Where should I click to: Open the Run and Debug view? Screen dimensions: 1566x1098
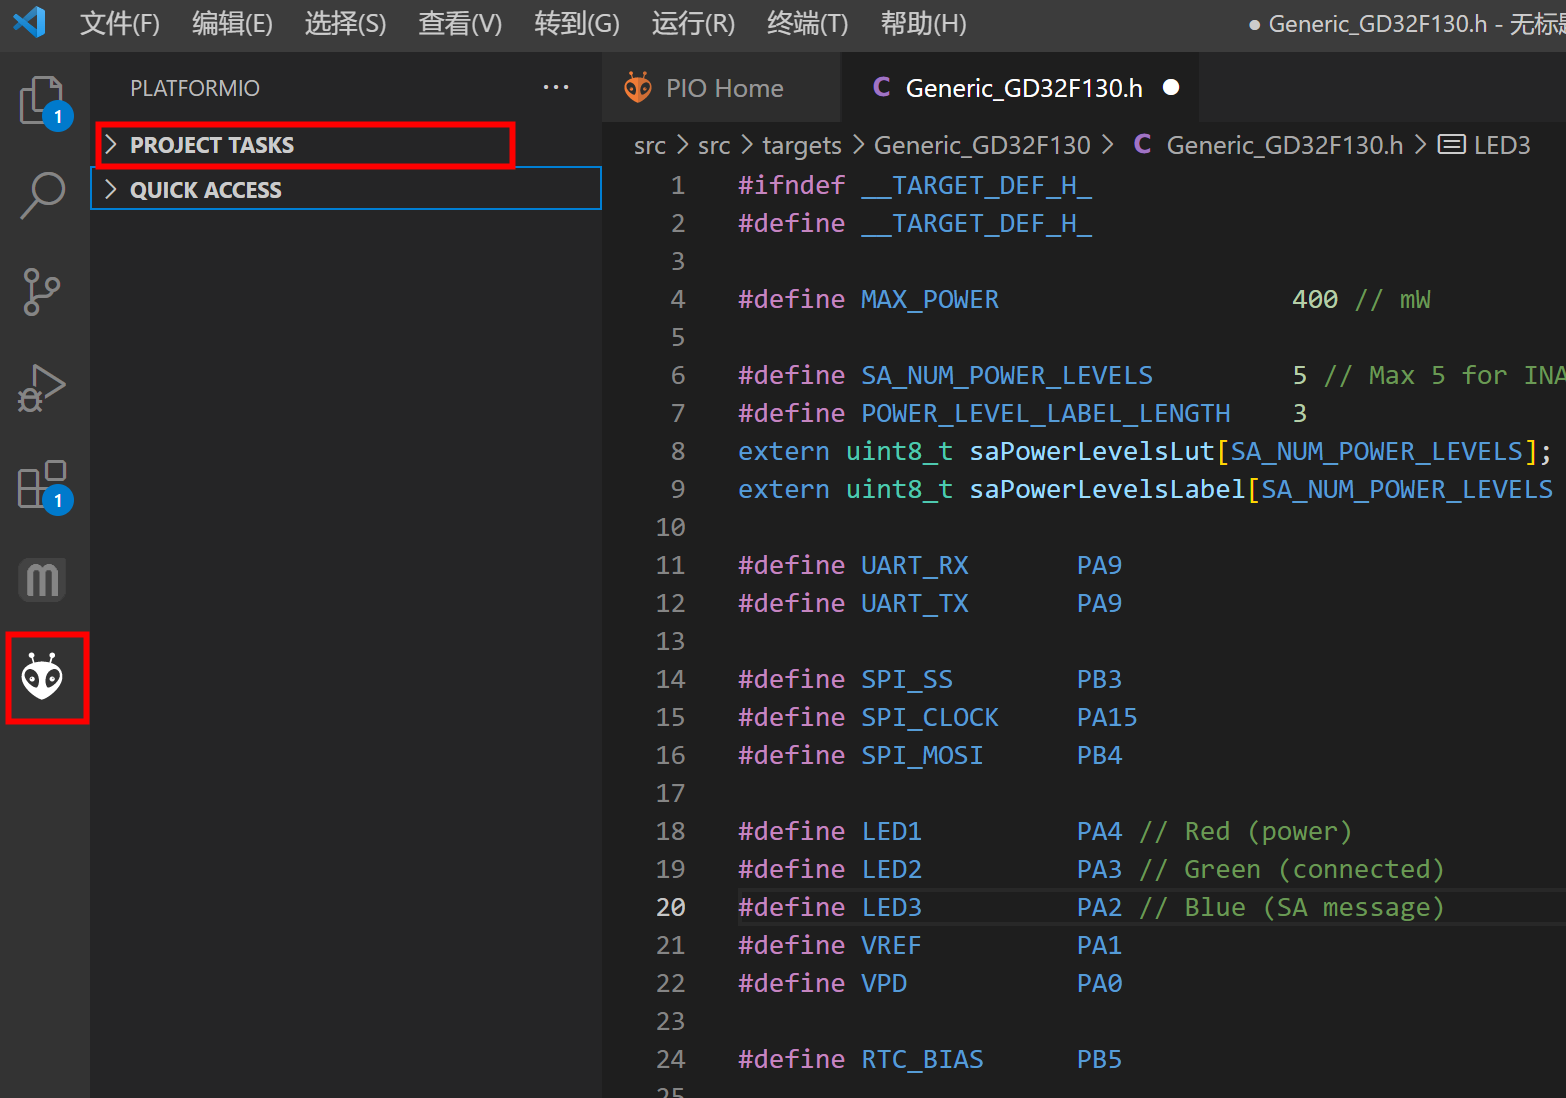[42, 388]
